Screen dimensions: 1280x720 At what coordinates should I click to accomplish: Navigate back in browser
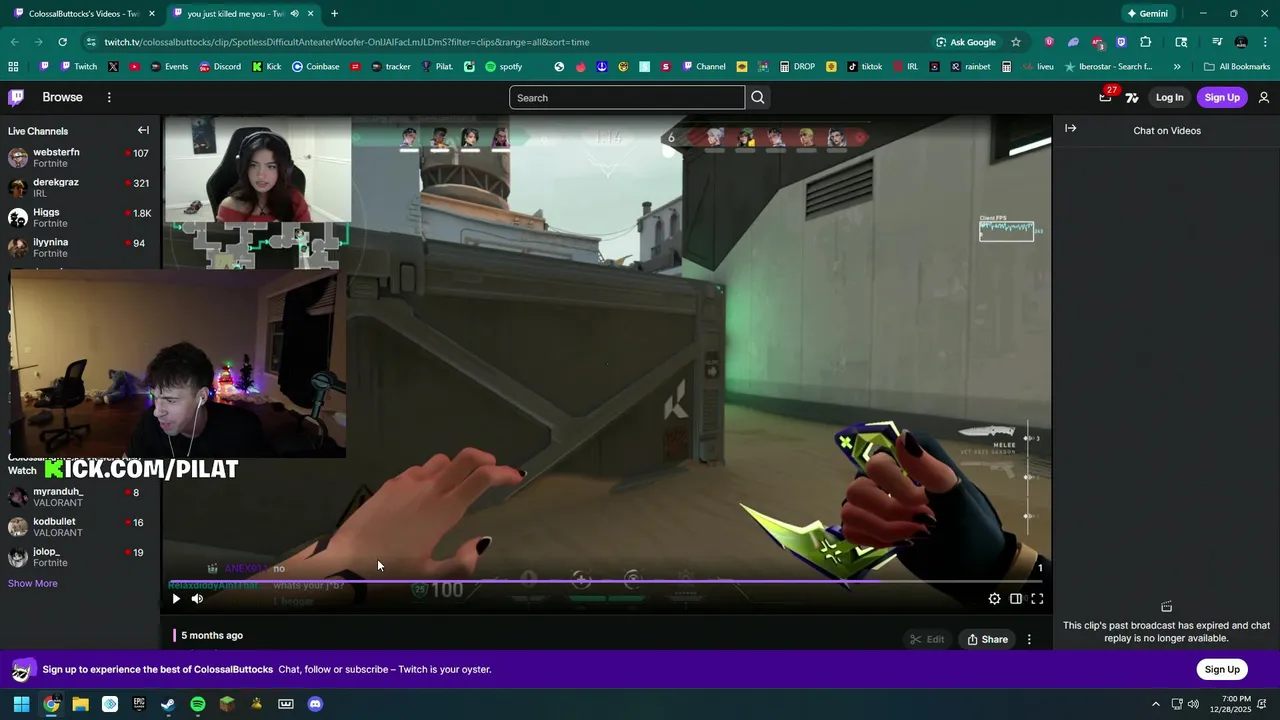pos(14,42)
